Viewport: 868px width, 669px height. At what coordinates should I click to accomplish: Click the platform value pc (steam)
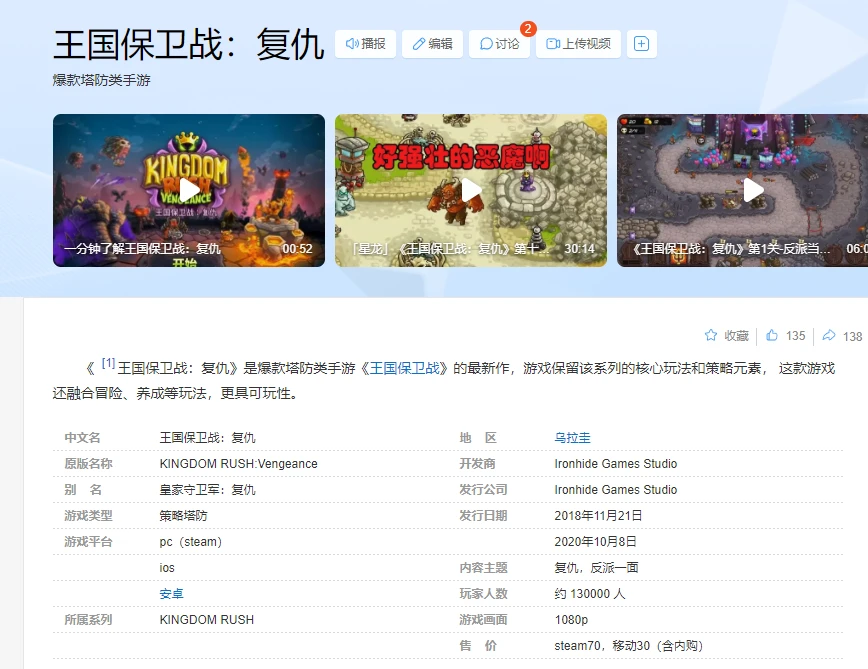pos(191,542)
